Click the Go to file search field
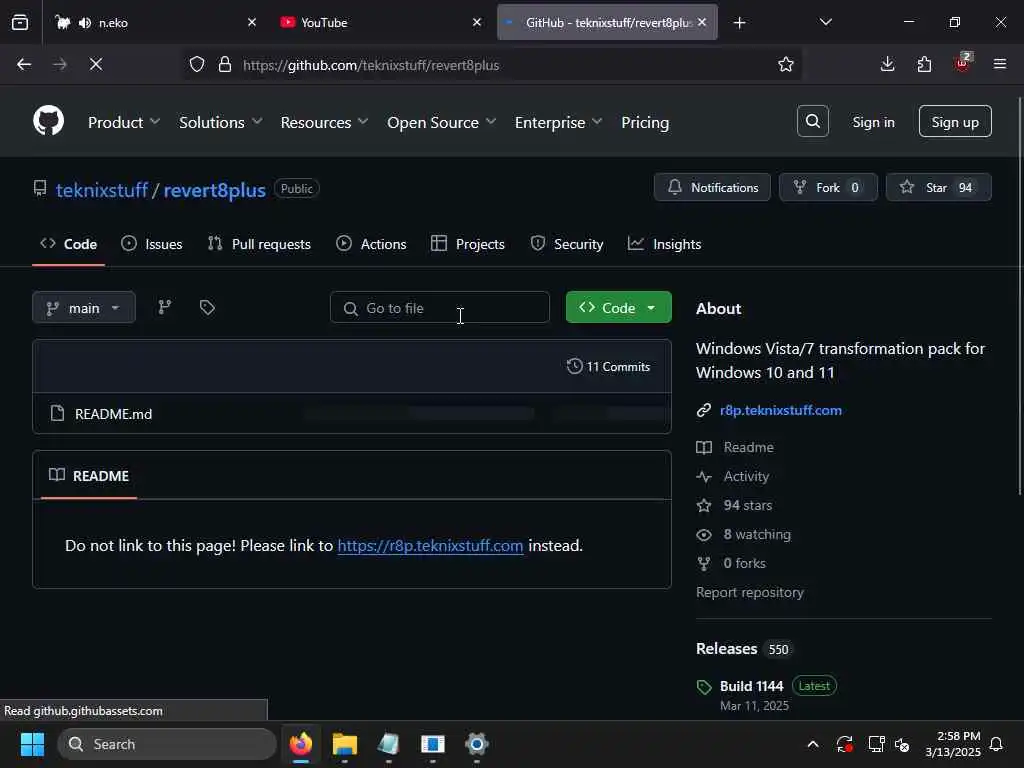 tap(440, 308)
